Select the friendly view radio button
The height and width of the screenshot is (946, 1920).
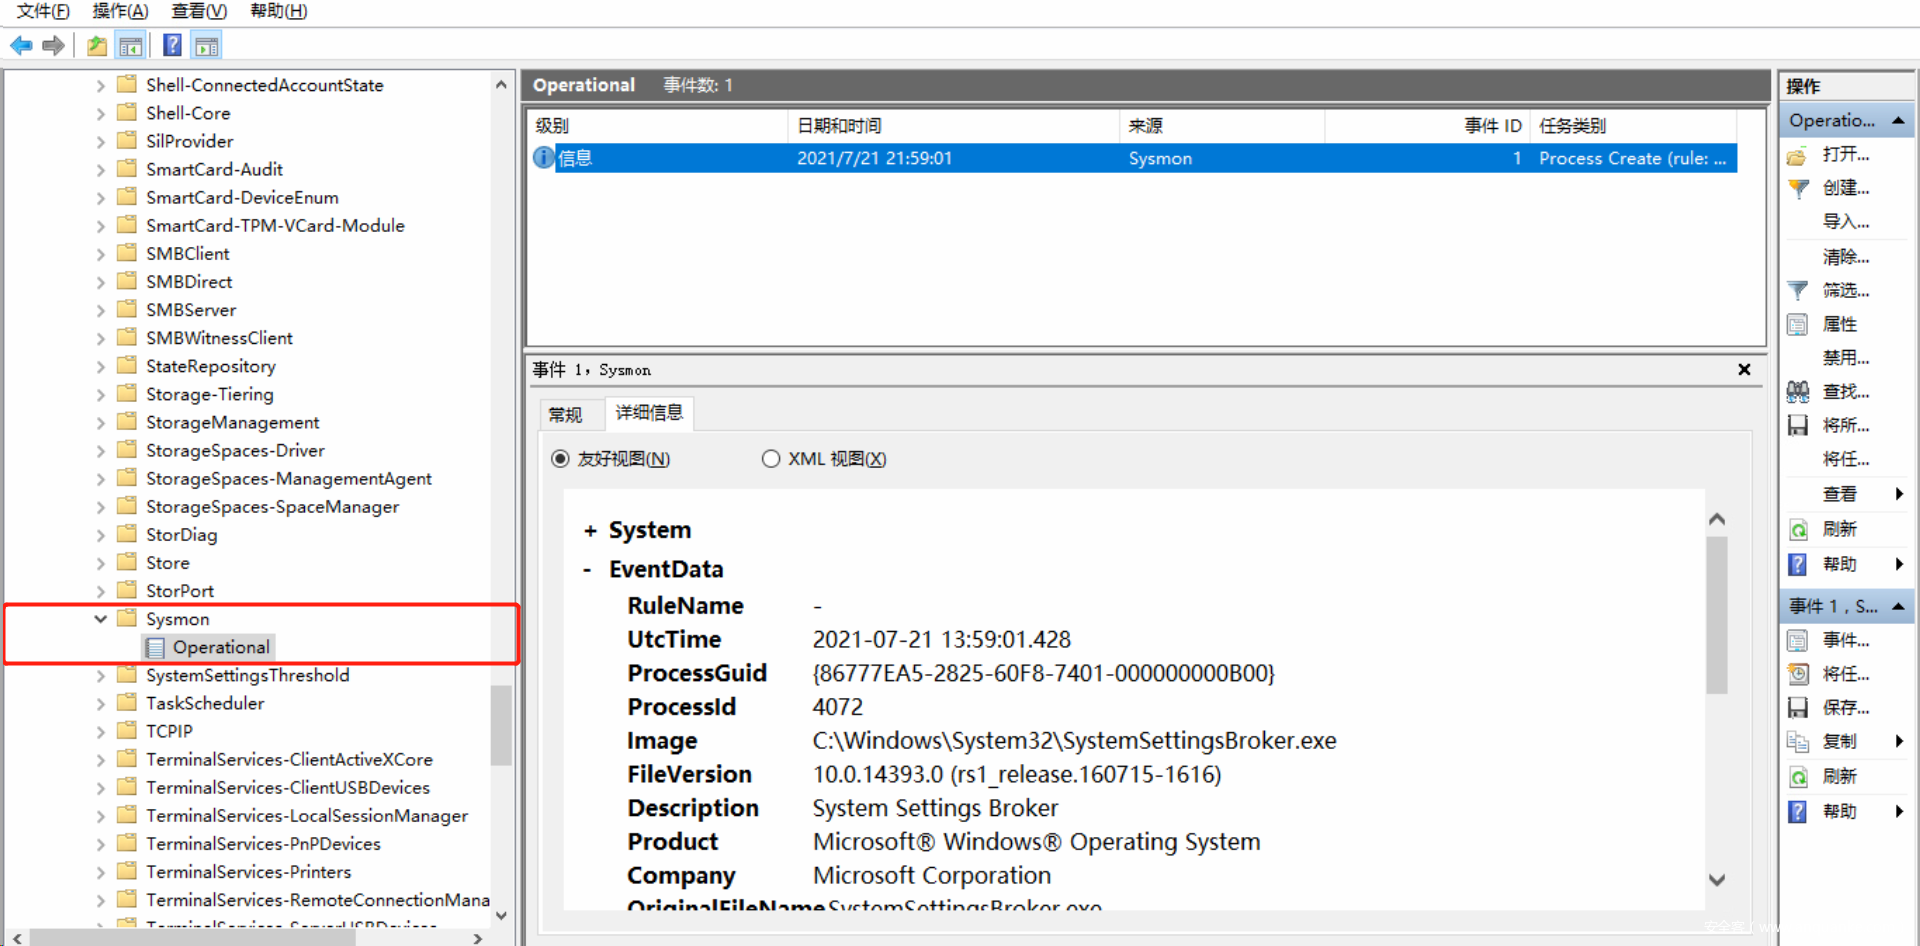[560, 459]
